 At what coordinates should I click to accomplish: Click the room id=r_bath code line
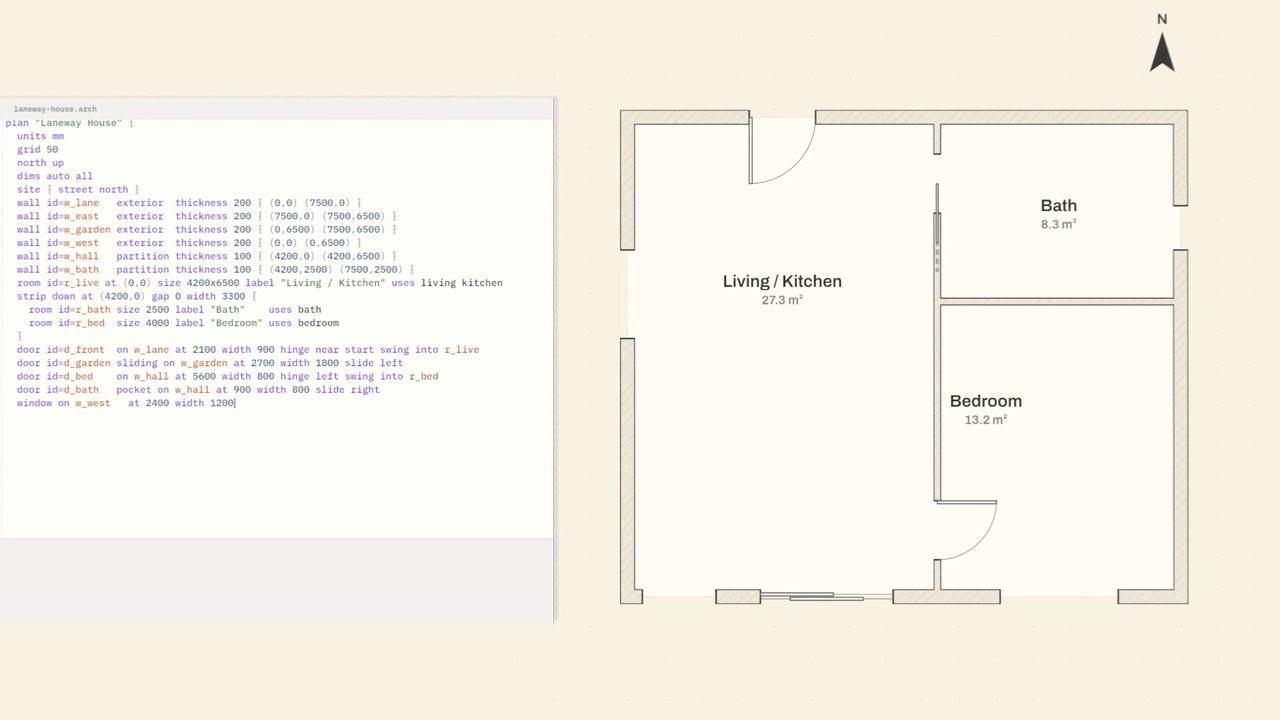(175, 309)
